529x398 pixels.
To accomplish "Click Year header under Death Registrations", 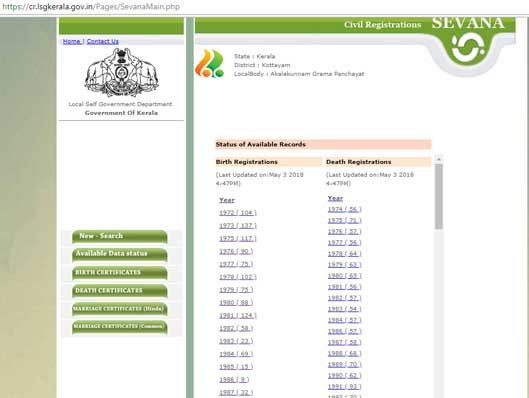I will point(335,198).
